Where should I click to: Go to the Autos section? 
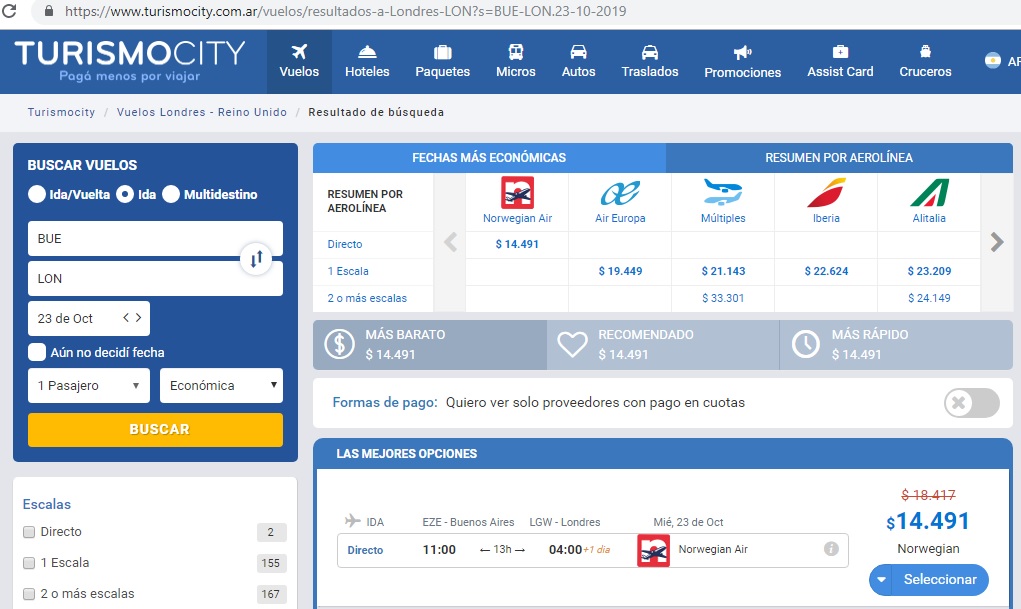tap(578, 61)
